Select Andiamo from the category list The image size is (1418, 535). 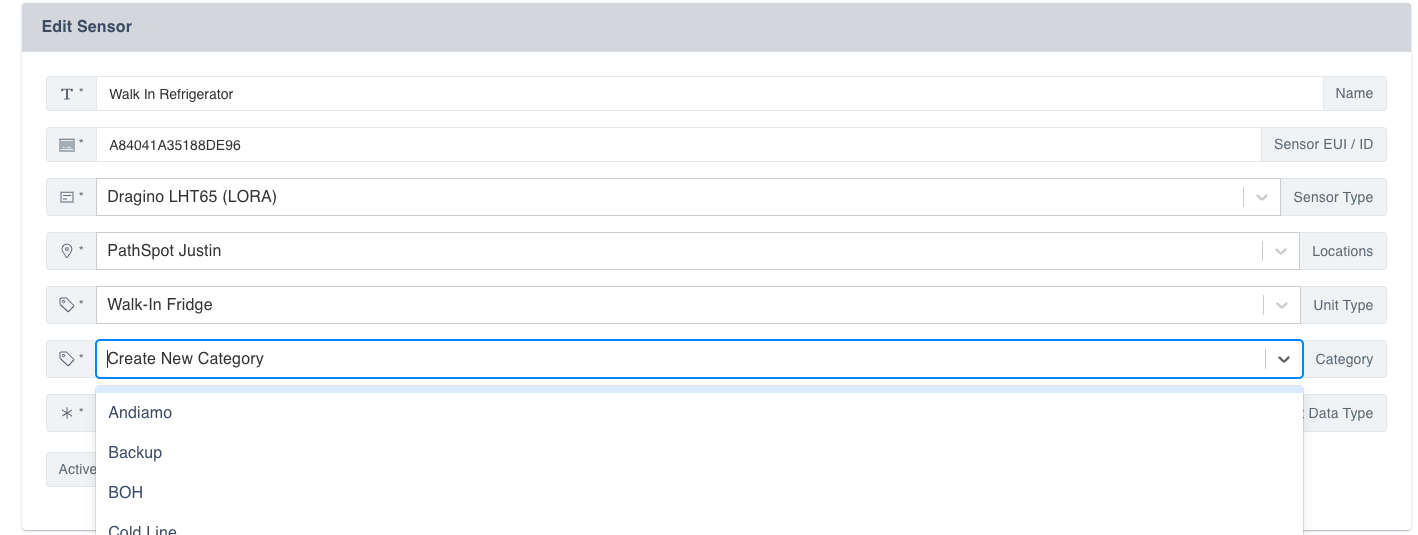140,412
